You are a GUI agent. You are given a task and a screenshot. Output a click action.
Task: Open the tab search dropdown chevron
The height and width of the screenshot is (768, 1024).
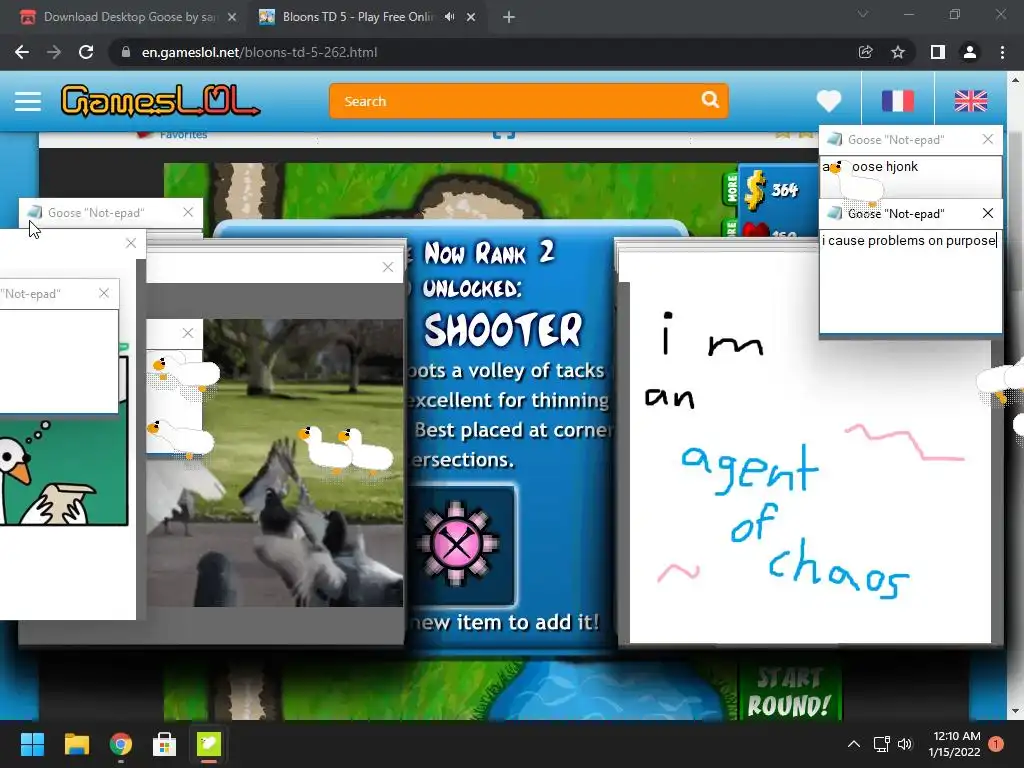[863, 14]
